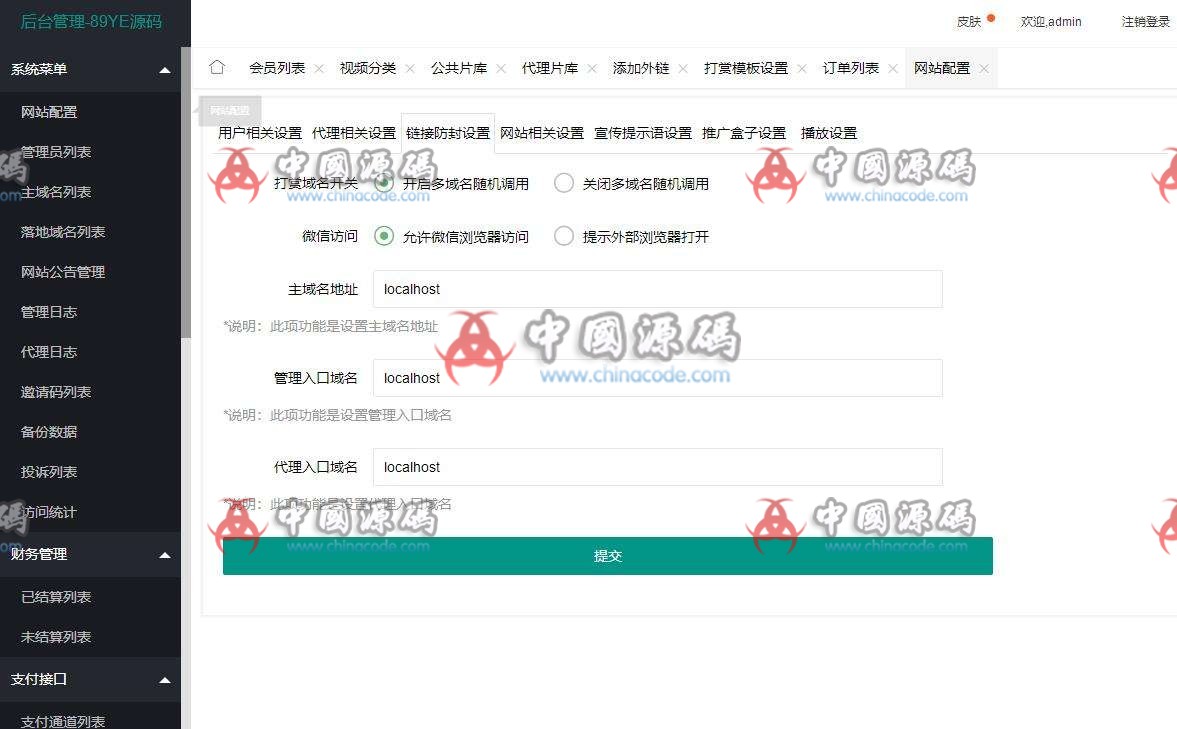
Task: Close the 会员列表 tab with its X icon
Action: coord(318,67)
